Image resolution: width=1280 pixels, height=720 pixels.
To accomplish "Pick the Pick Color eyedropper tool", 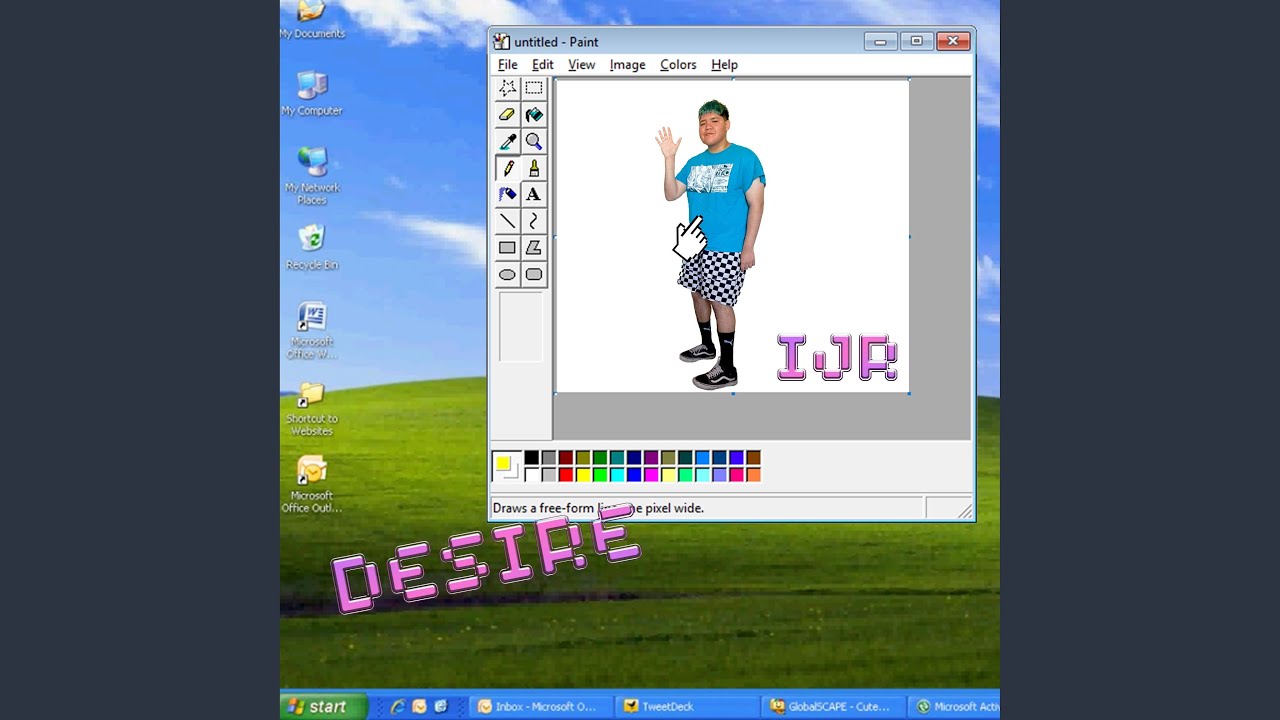I will pos(507,141).
